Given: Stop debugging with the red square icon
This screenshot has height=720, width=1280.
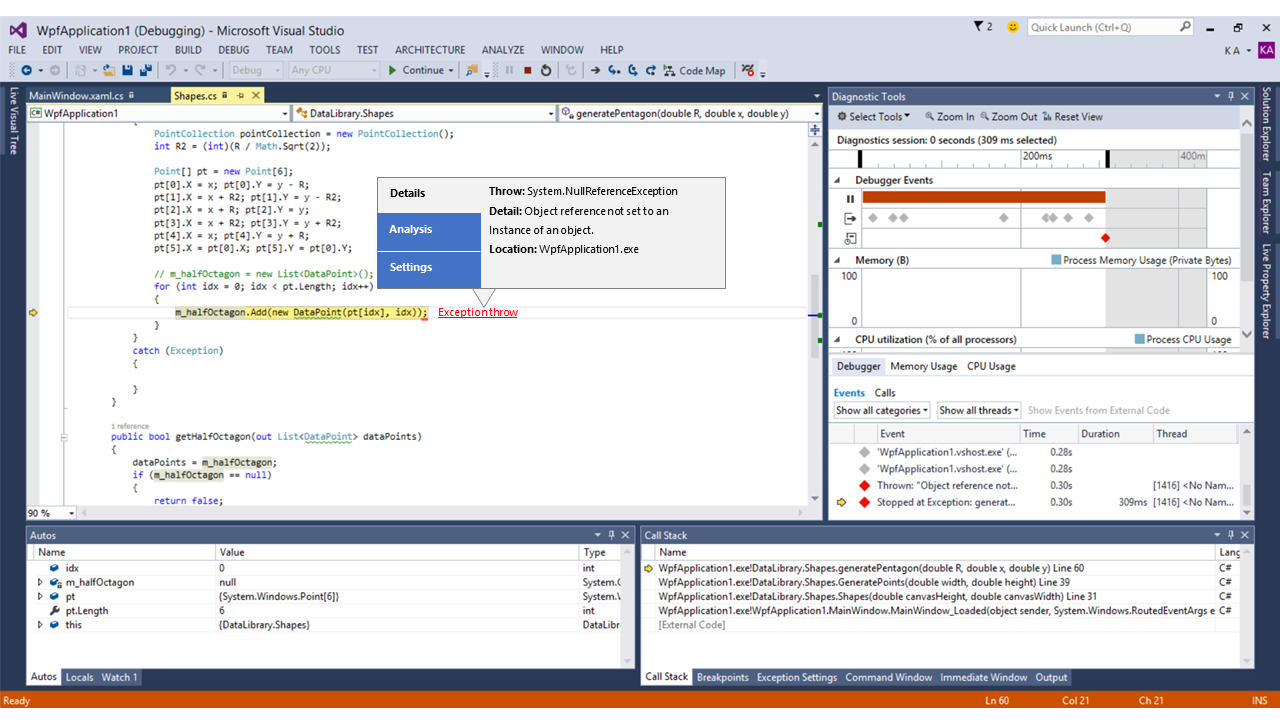Looking at the screenshot, I should [x=527, y=70].
